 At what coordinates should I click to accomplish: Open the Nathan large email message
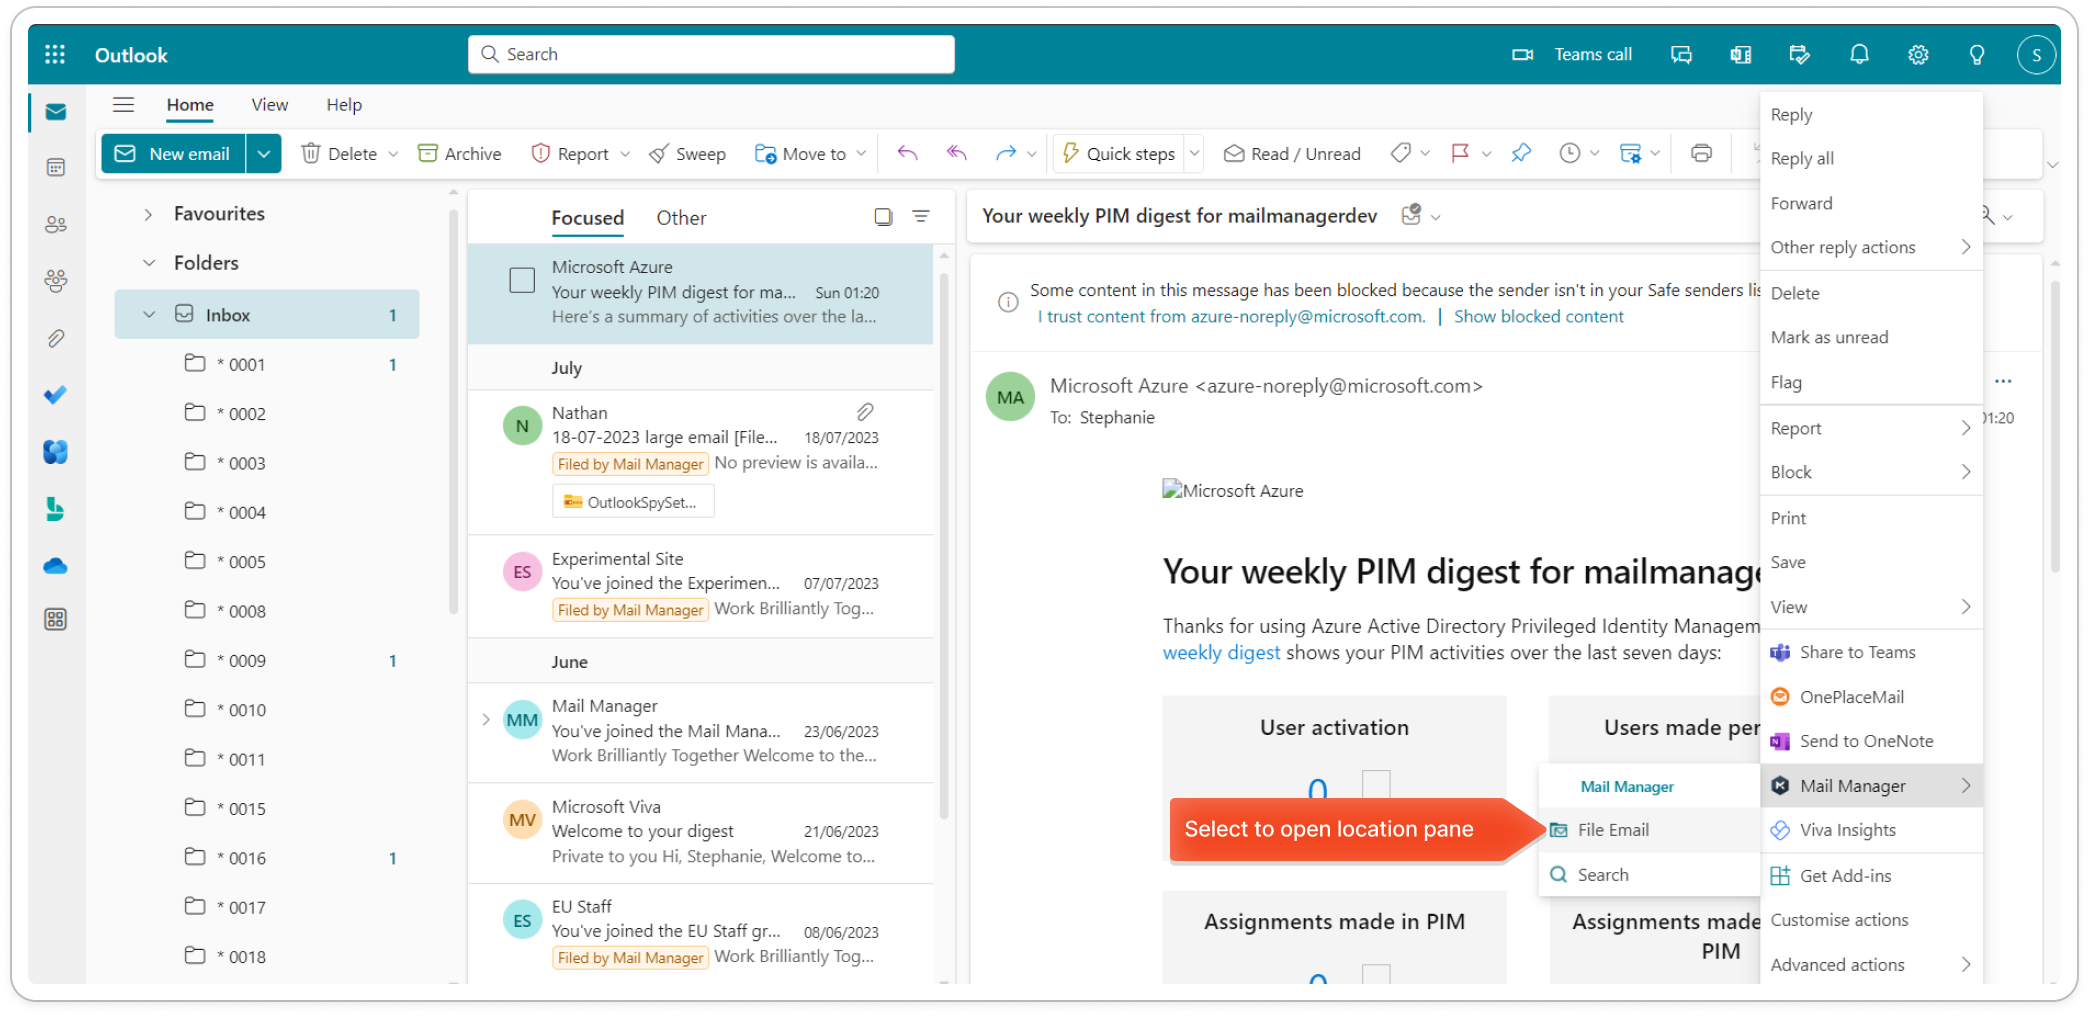700,462
